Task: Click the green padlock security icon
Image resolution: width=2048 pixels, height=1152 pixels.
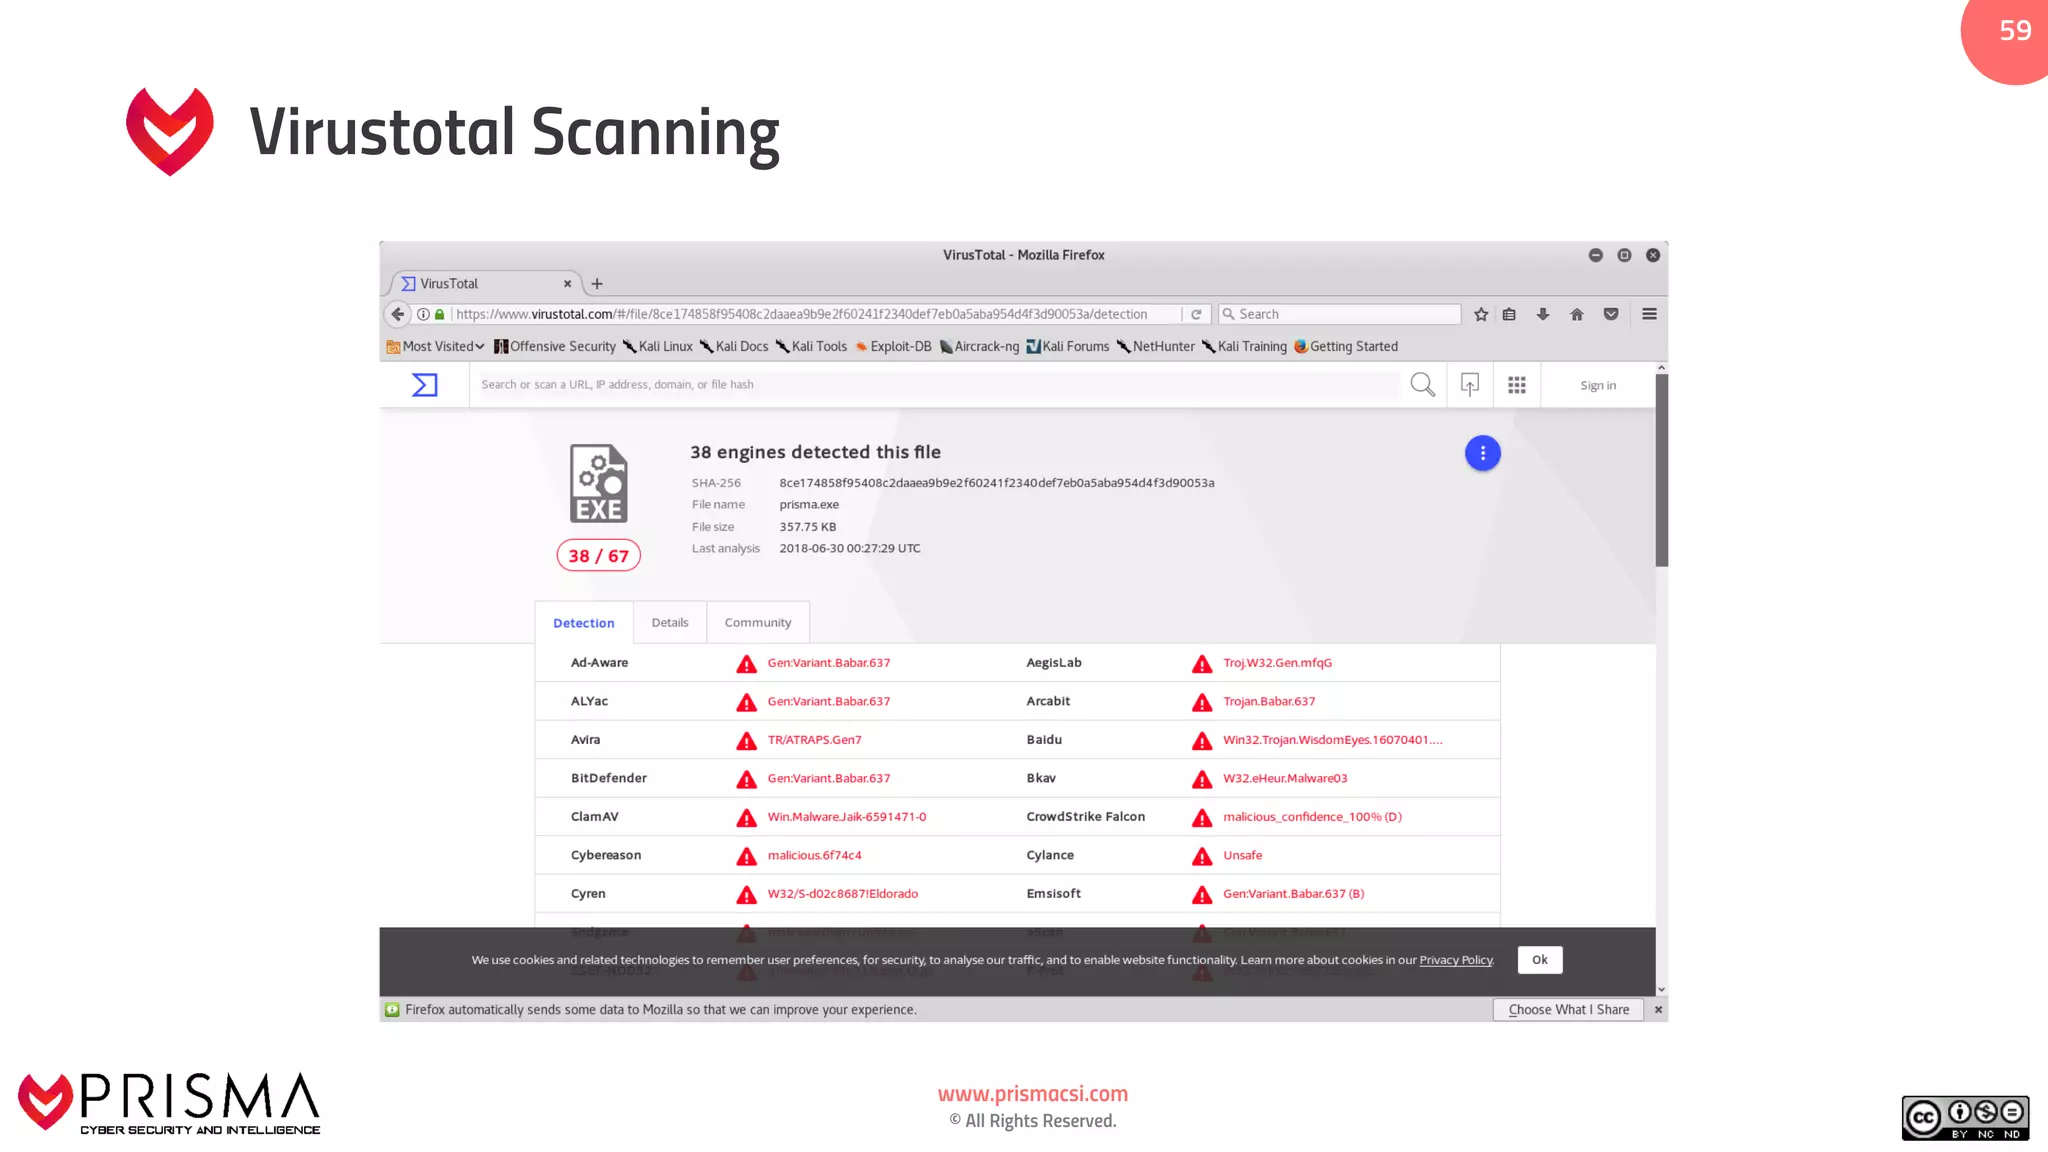Action: 439,314
